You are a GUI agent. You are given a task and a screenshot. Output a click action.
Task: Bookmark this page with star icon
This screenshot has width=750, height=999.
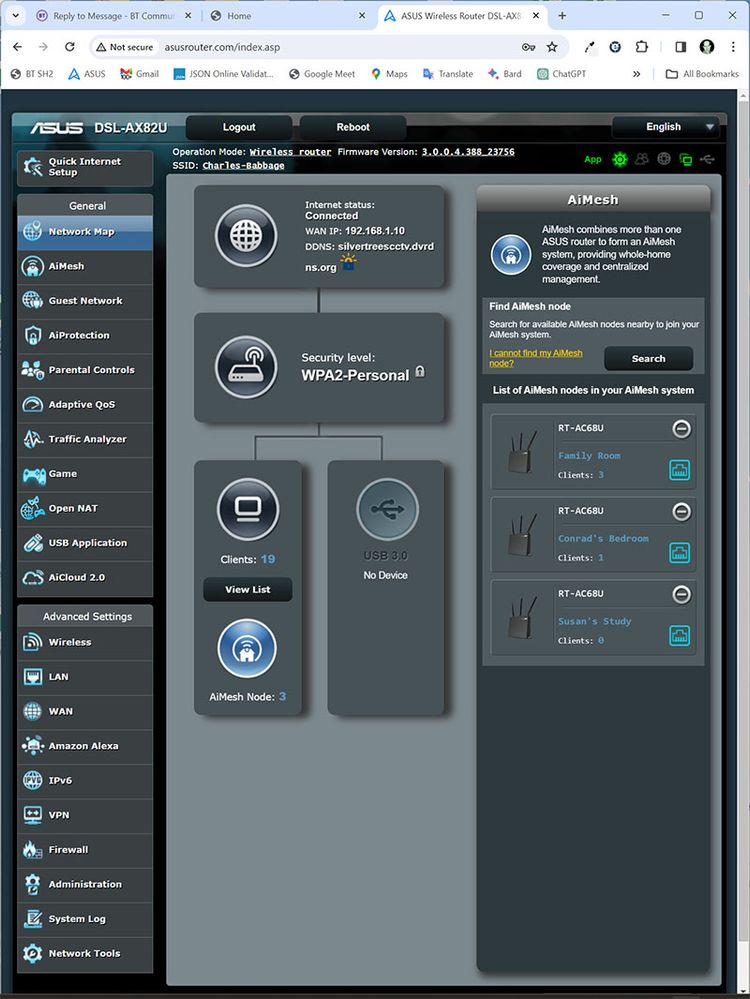(x=552, y=47)
